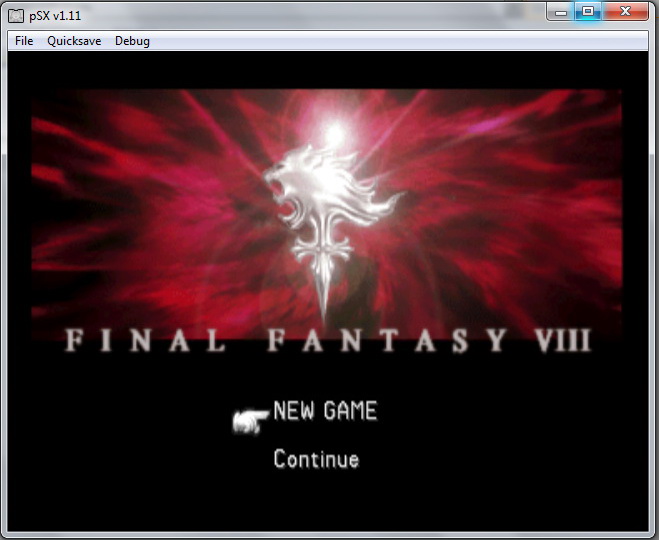Screen dimensions: 659x540
Task: Click the FINAL FANTASY VIII logo text
Action: click(328, 340)
